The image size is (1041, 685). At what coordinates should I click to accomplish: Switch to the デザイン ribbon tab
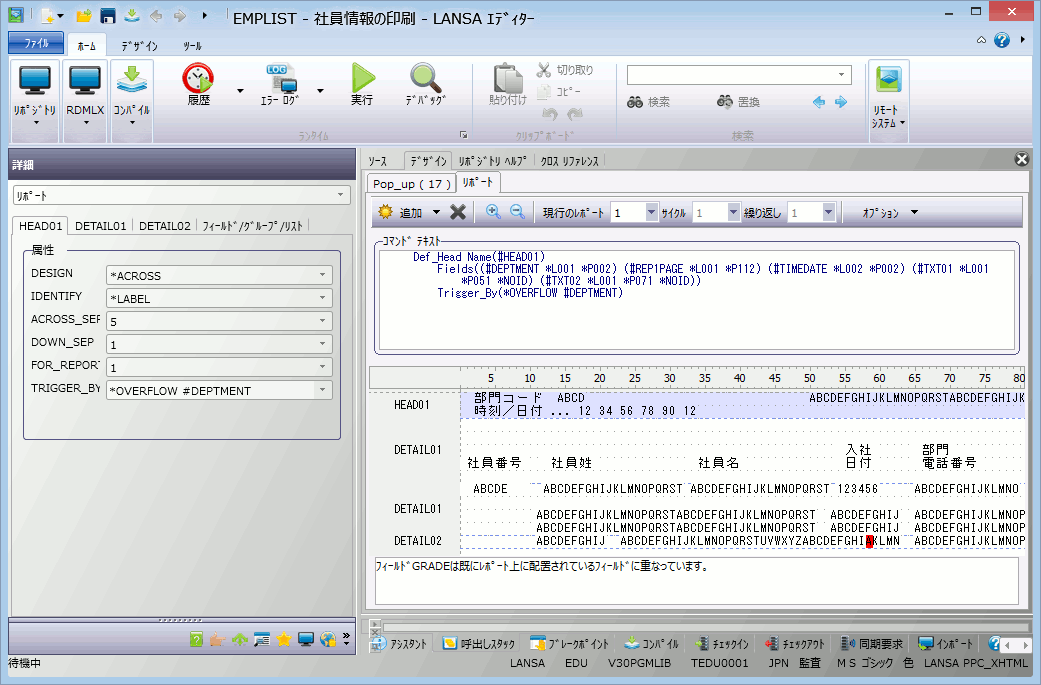point(139,46)
